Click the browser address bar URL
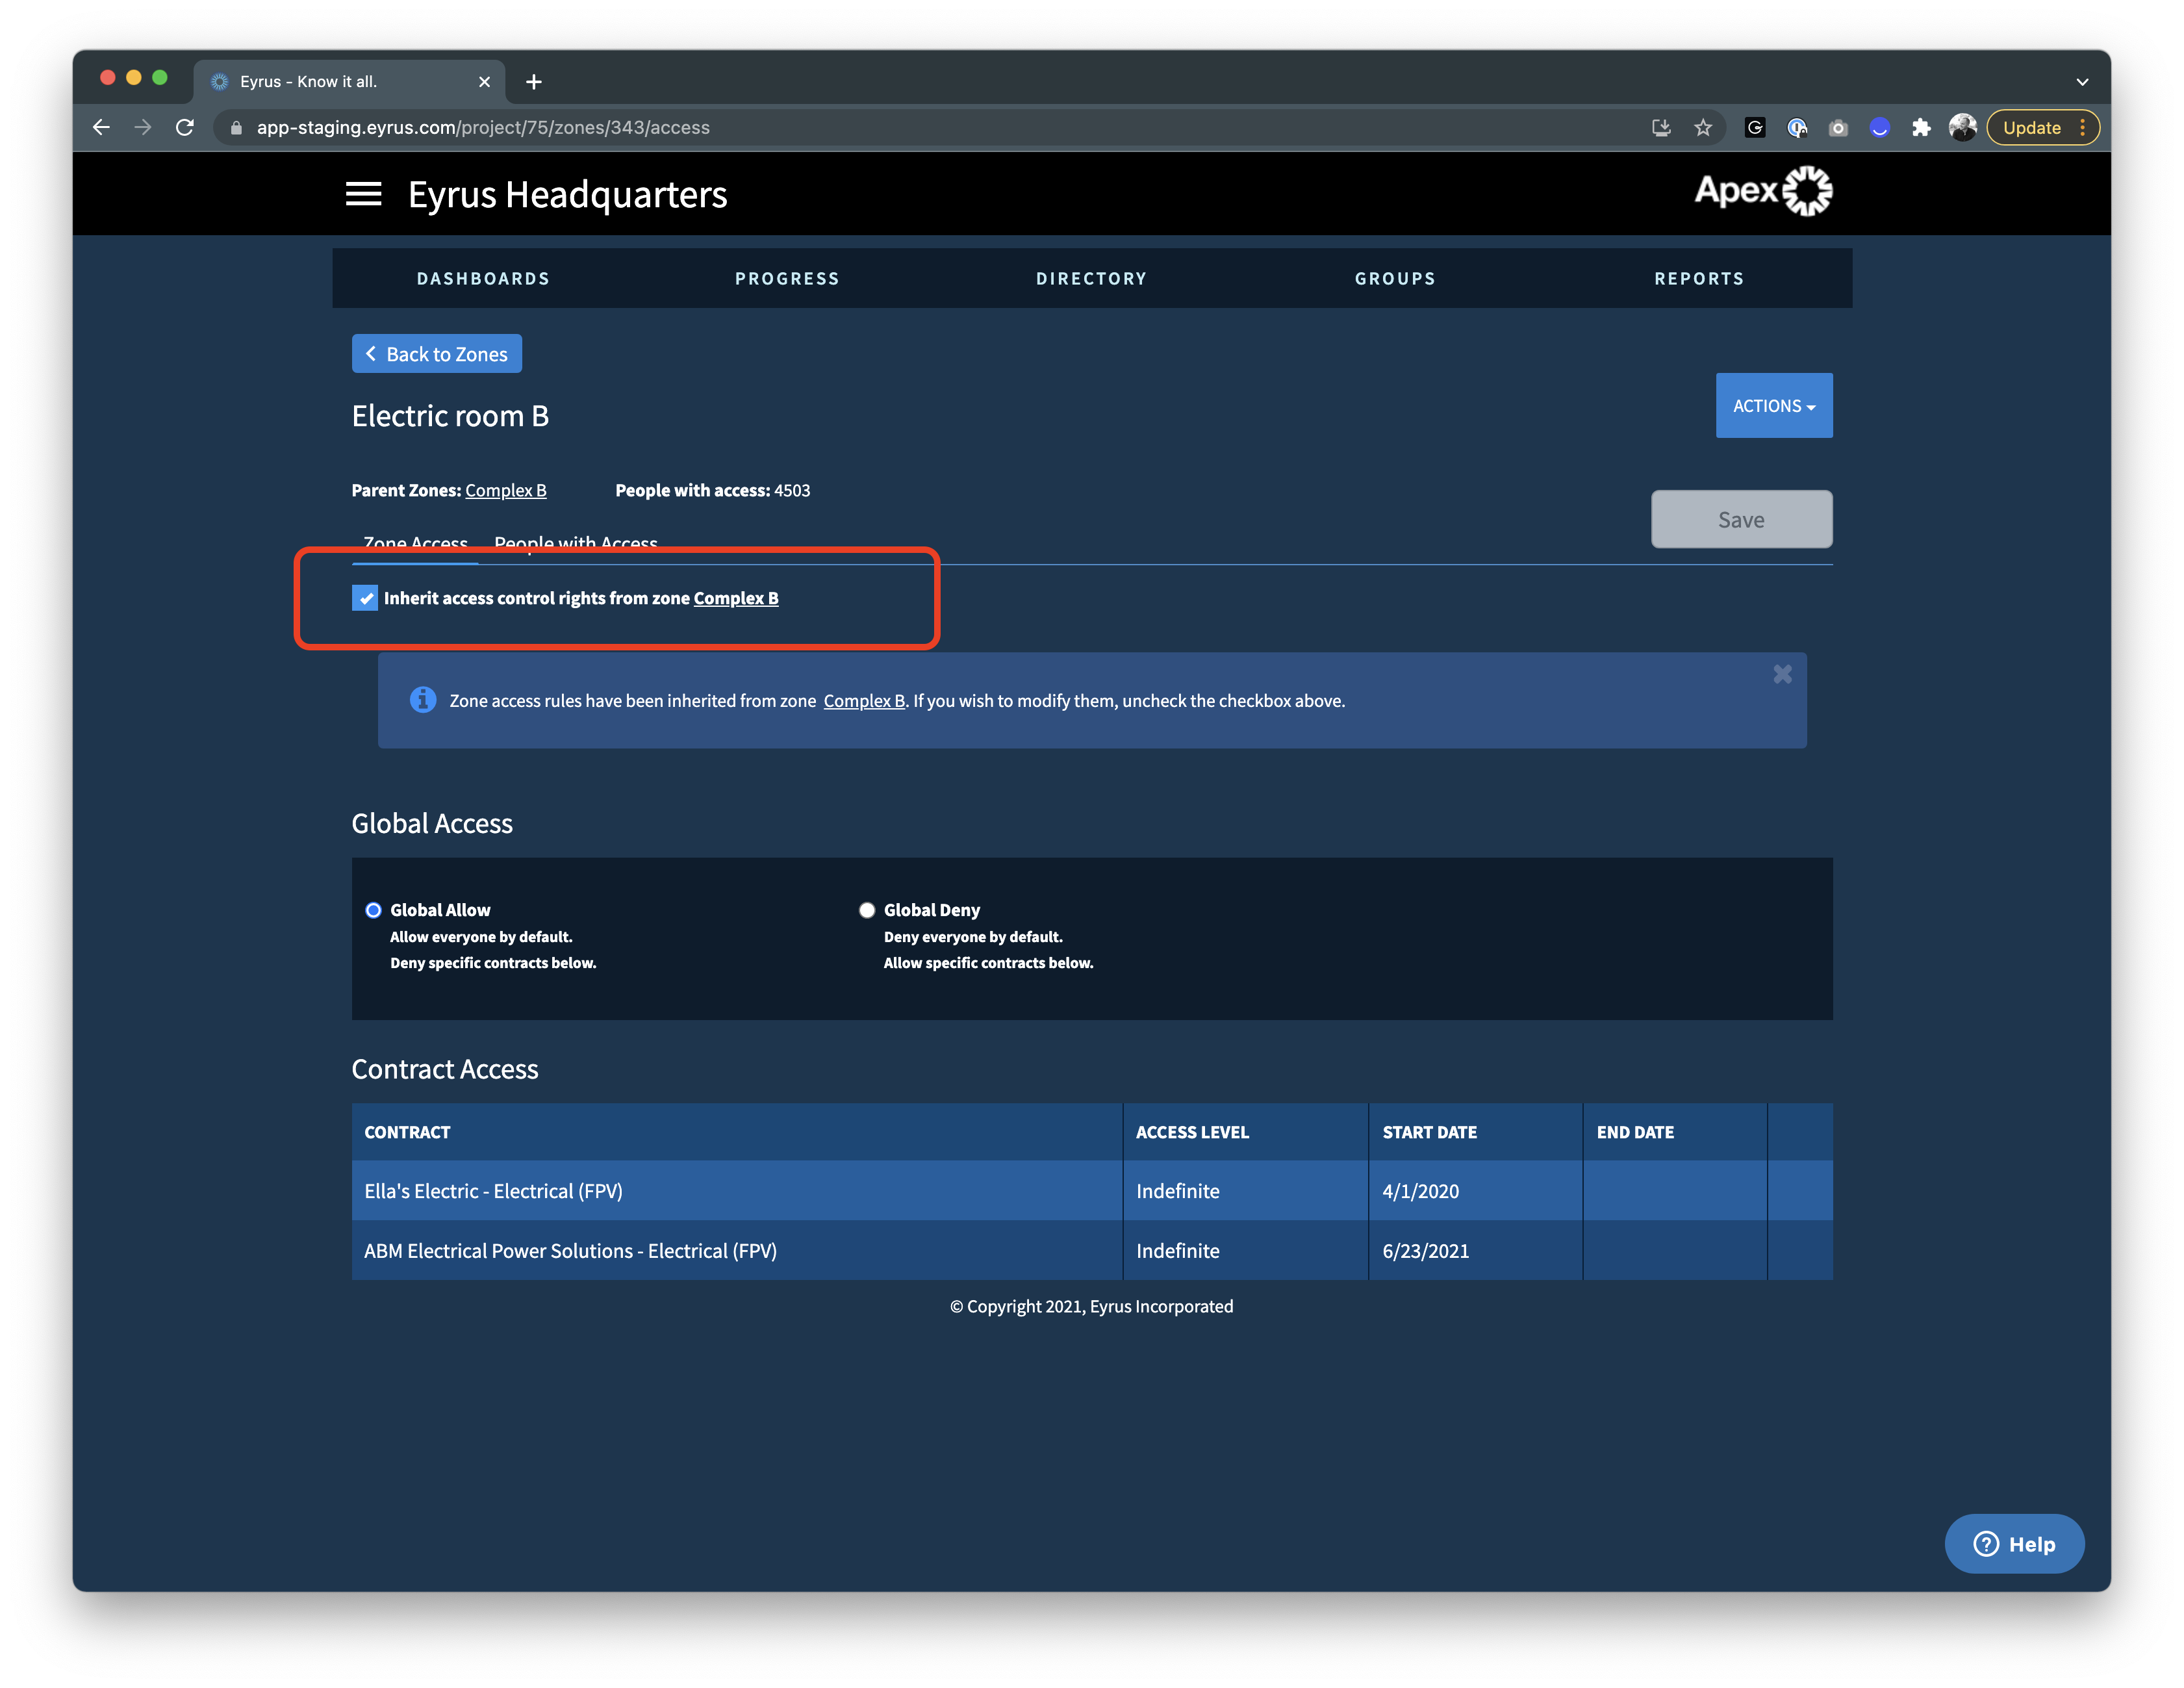 tap(483, 127)
